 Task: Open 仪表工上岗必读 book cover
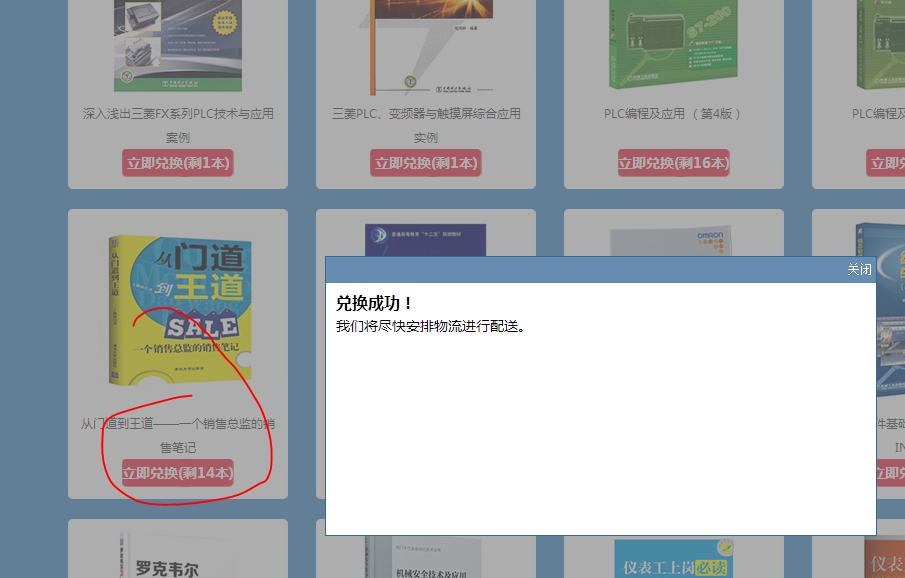(674, 559)
